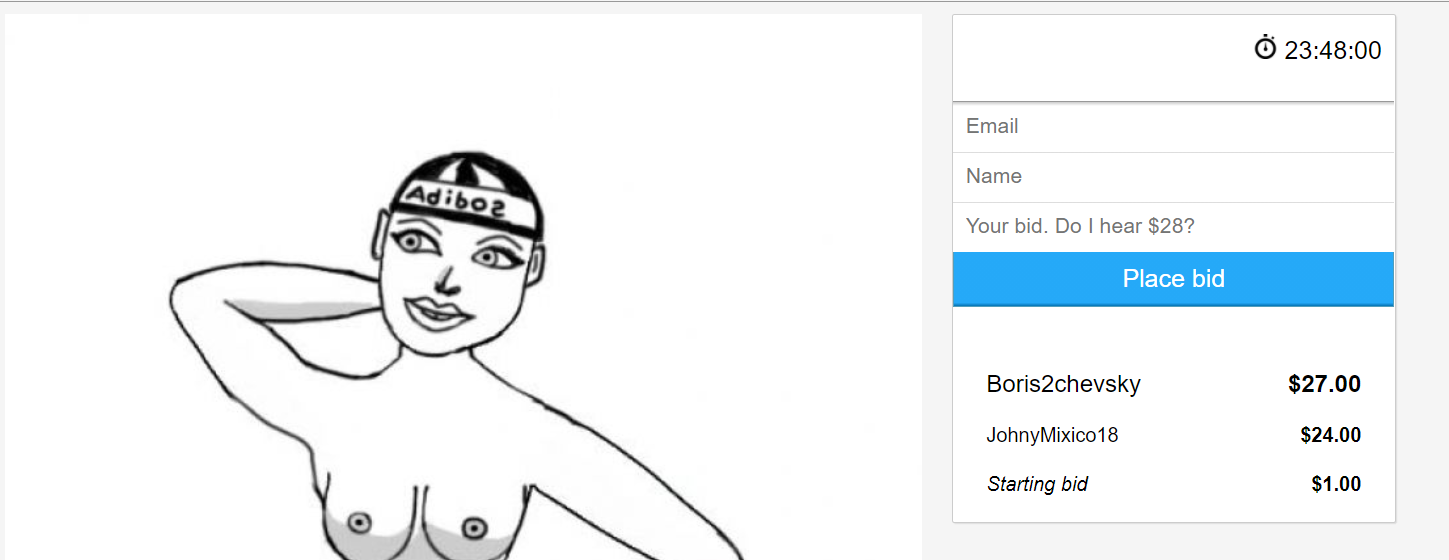Submit with the blue Place bid button

[1173, 279]
